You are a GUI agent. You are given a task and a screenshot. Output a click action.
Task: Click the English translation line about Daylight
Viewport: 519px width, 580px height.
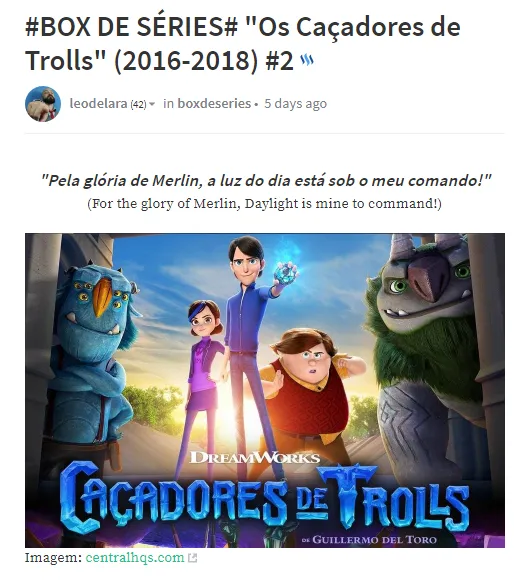coord(264,203)
